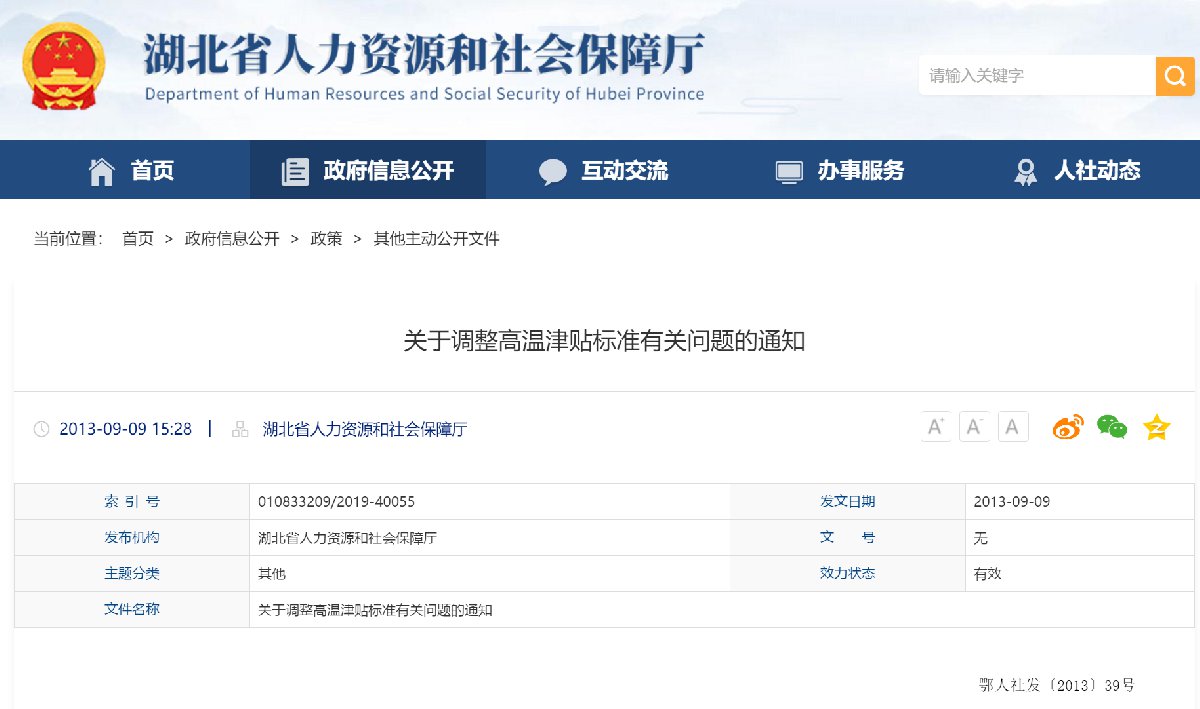Image resolution: width=1200 pixels, height=709 pixels.
Task: Click 首页 in the breadcrumb path
Action: 138,239
